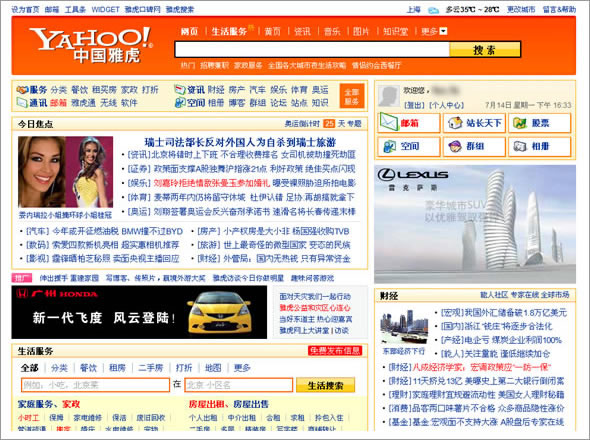Click the 能人社区 link in 财经 header

pyautogui.click(x=494, y=295)
